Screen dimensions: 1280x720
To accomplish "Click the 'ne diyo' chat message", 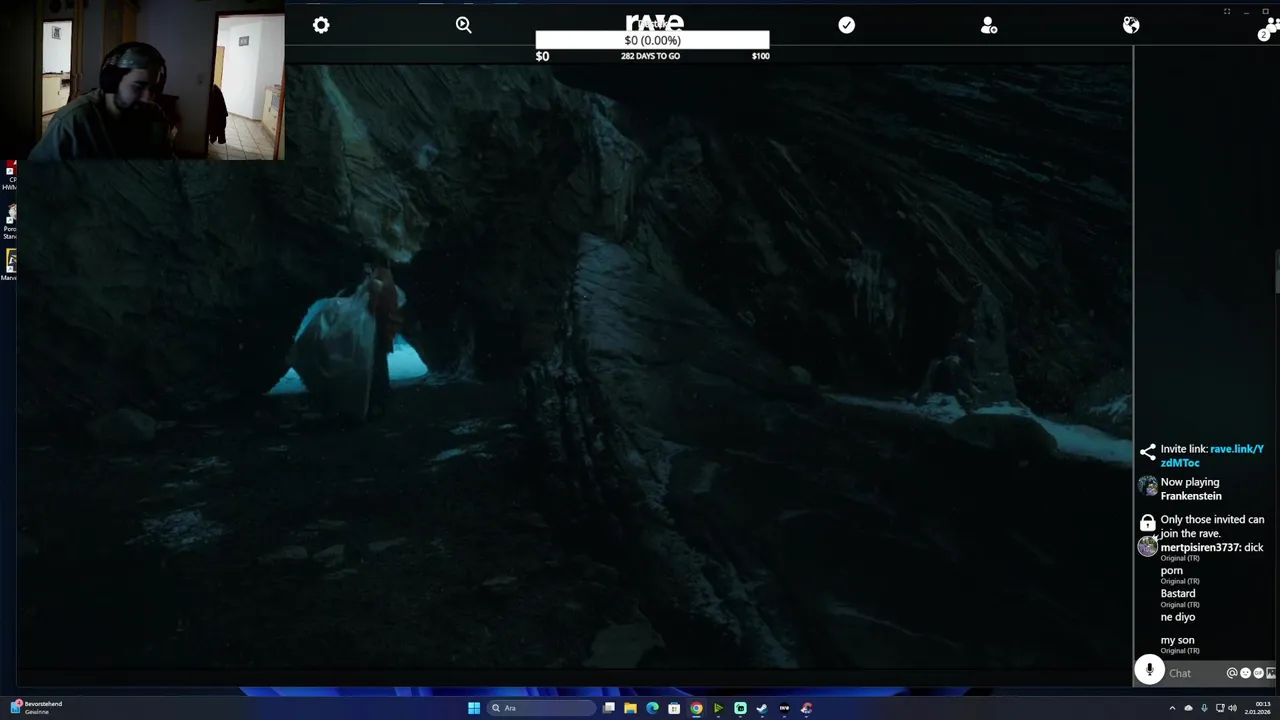I will (x=1178, y=617).
